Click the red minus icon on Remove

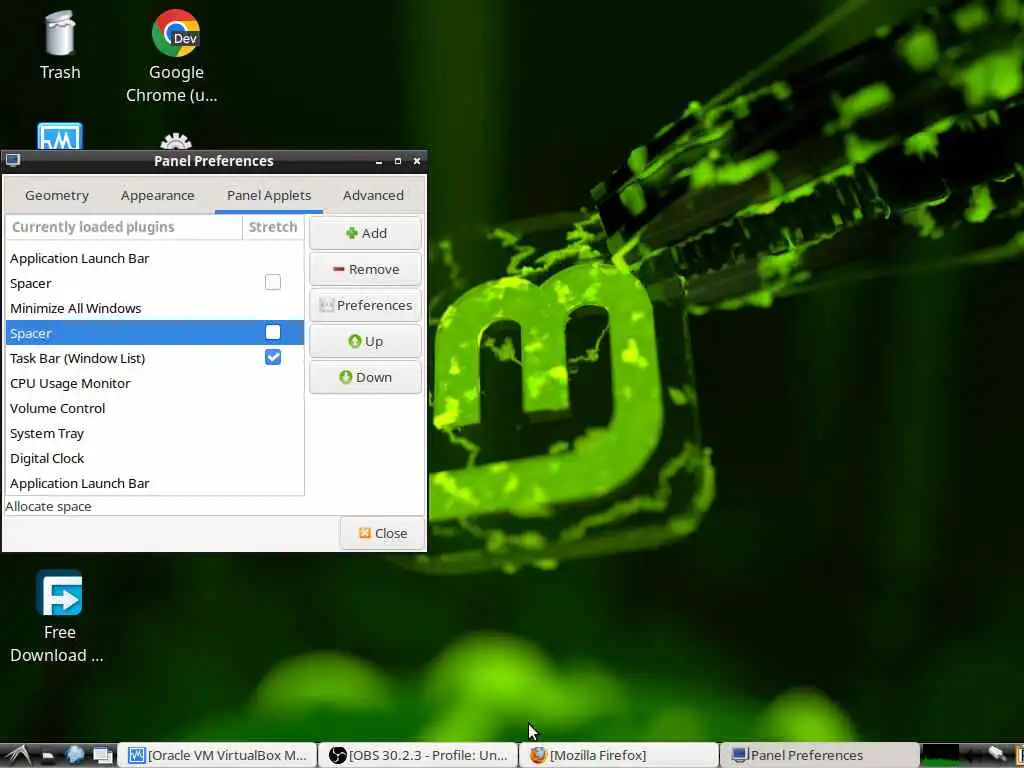click(x=338, y=269)
